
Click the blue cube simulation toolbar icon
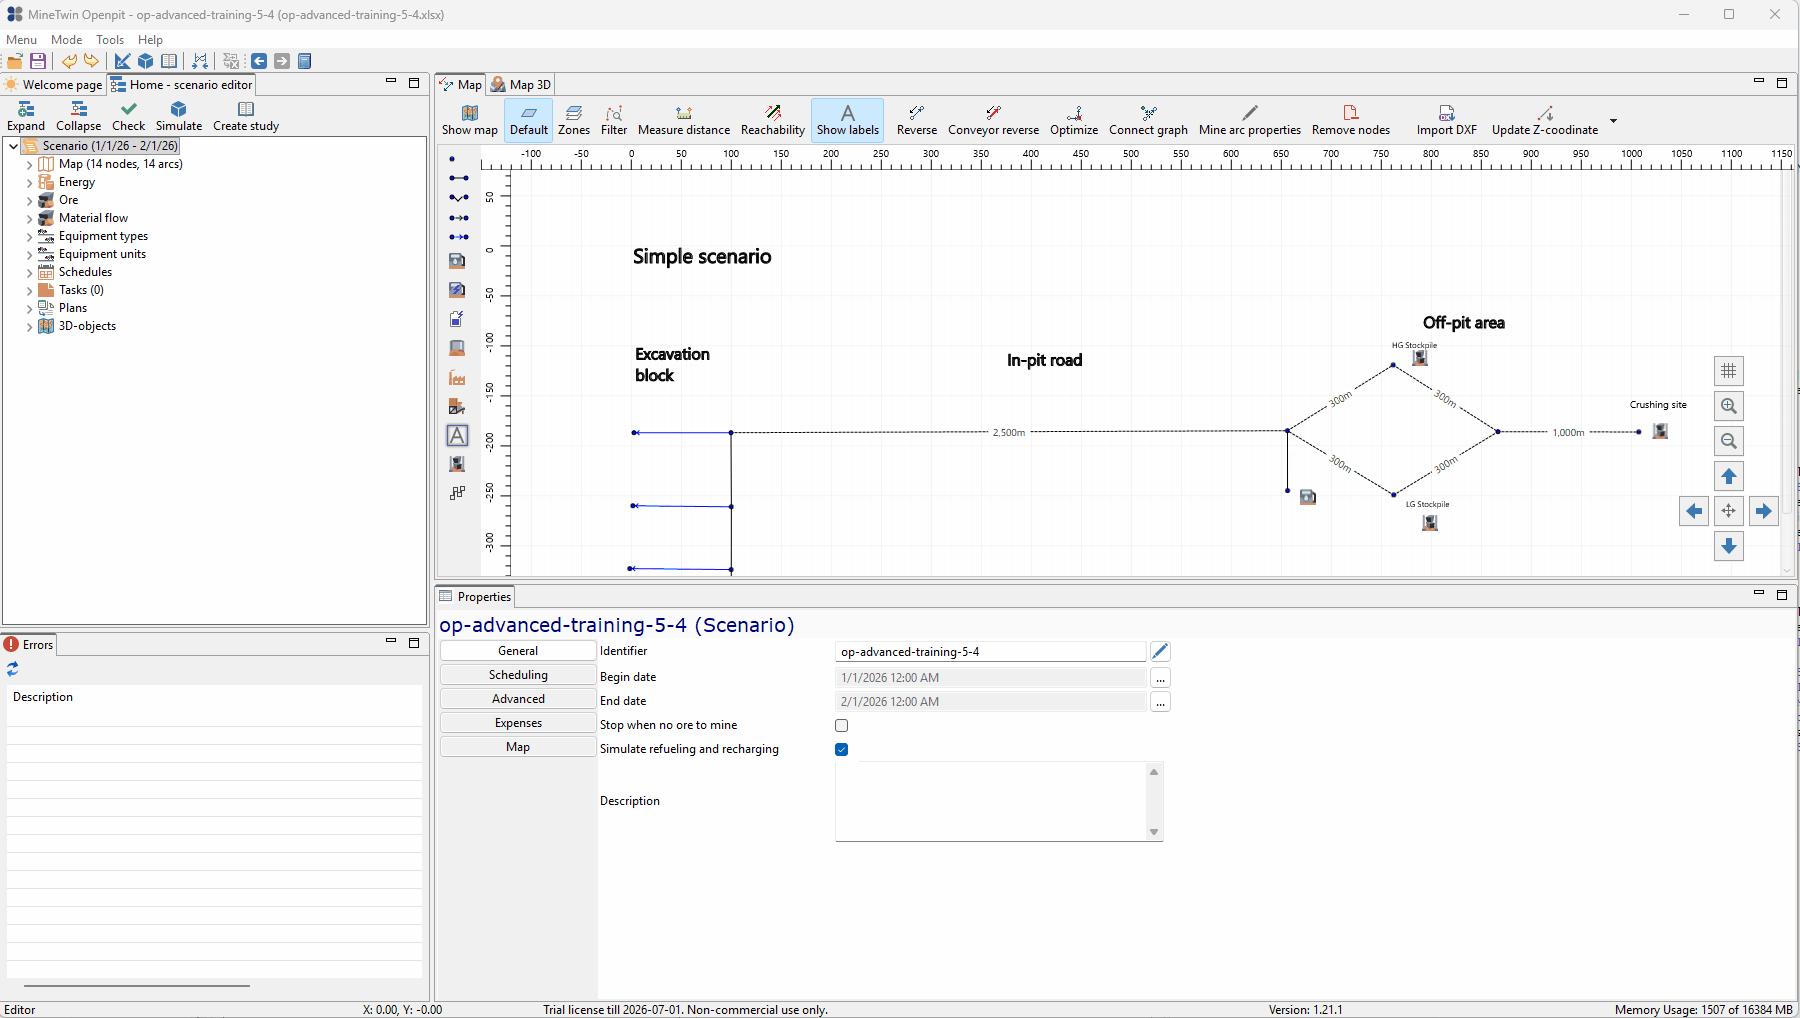point(146,61)
